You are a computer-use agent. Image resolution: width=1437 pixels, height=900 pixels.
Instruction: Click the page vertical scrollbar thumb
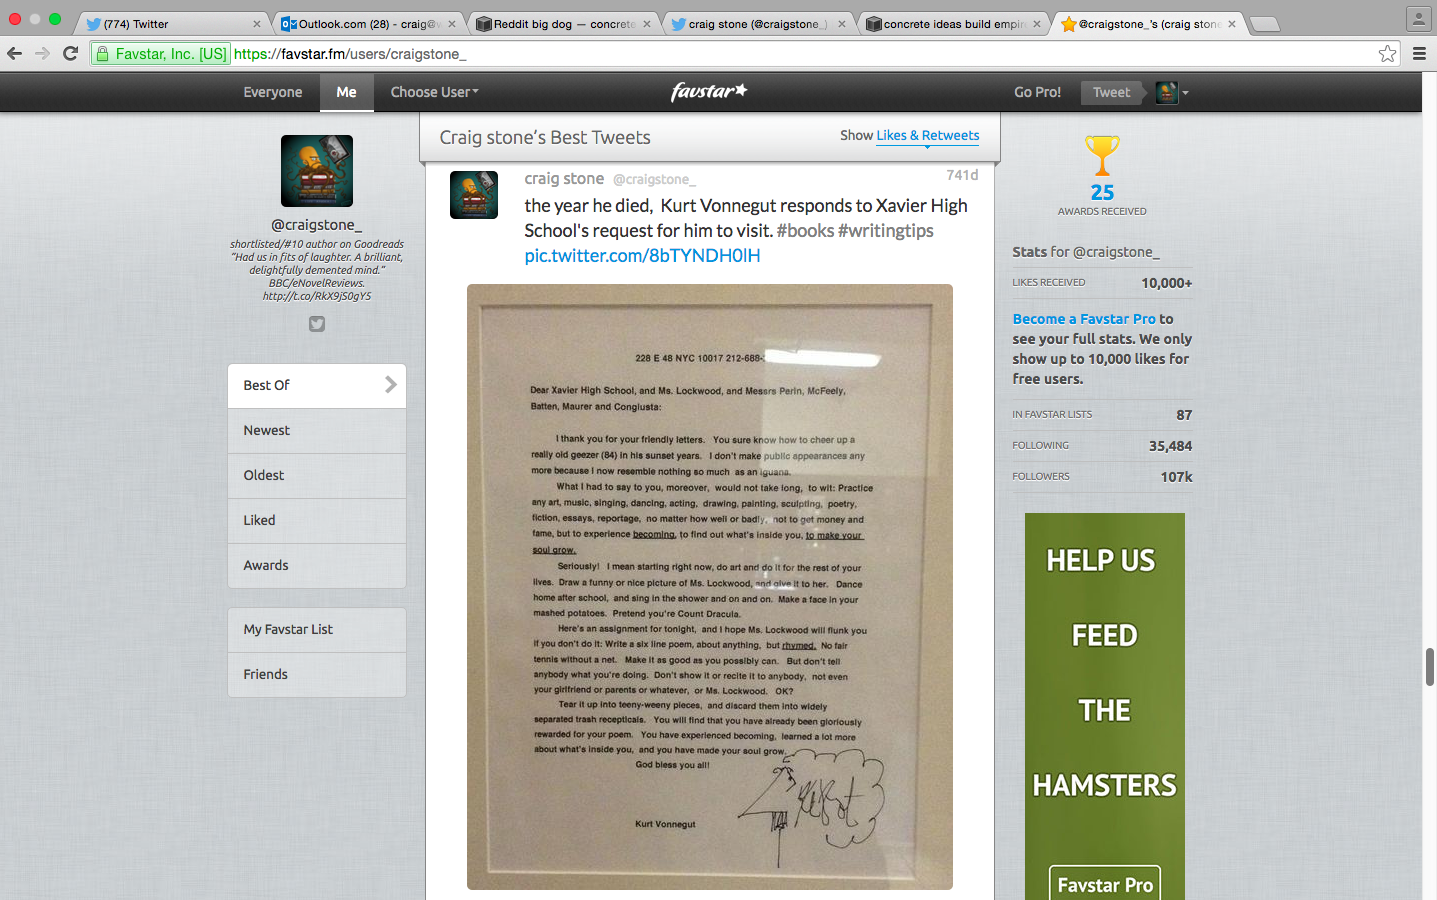[x=1430, y=667]
